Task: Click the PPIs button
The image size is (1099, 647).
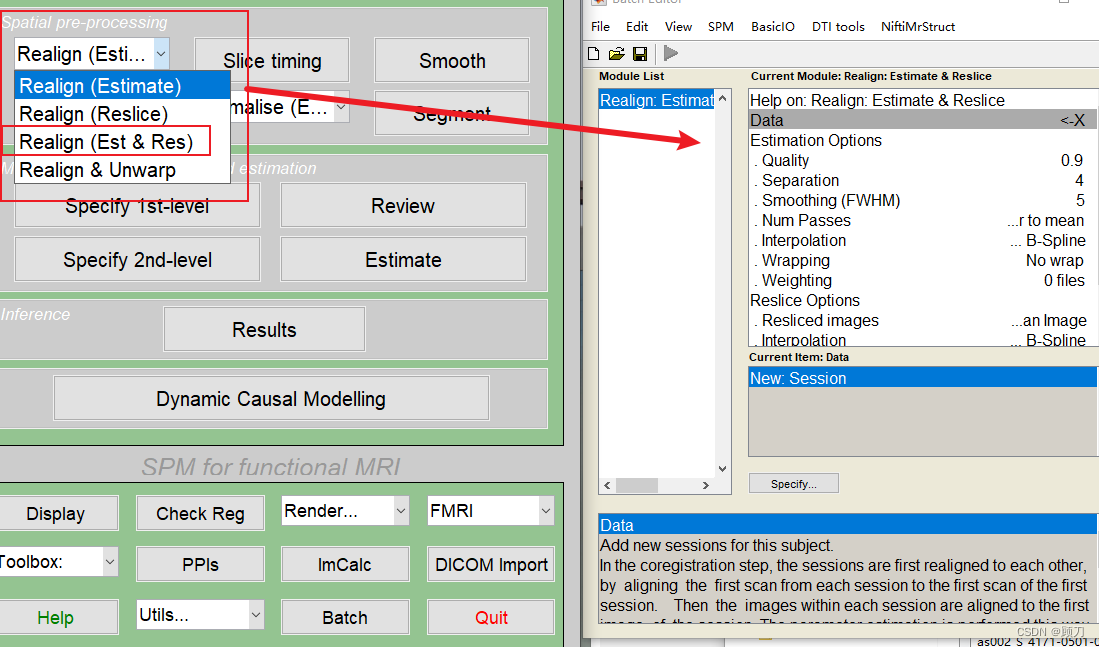Action: tap(200, 564)
